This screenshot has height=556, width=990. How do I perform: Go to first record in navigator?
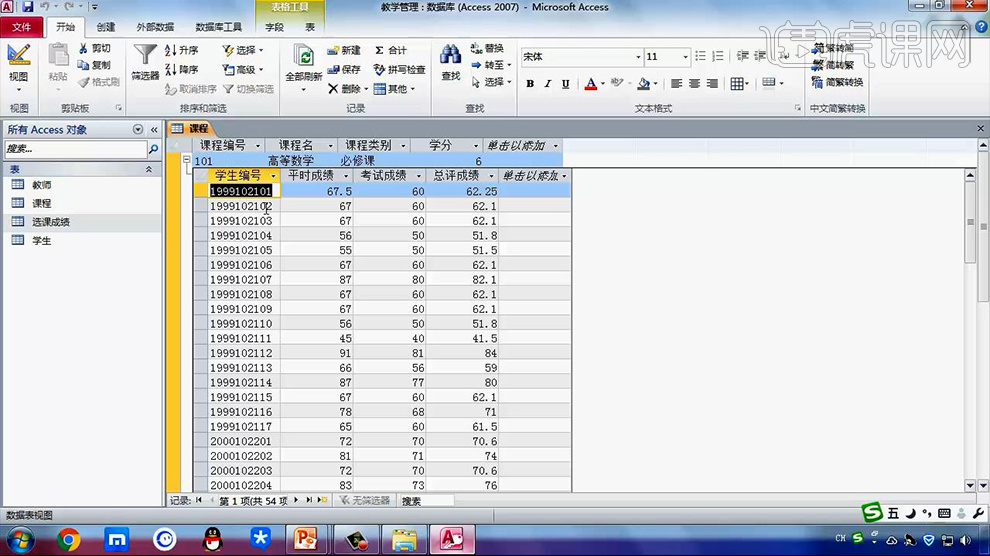(x=198, y=500)
